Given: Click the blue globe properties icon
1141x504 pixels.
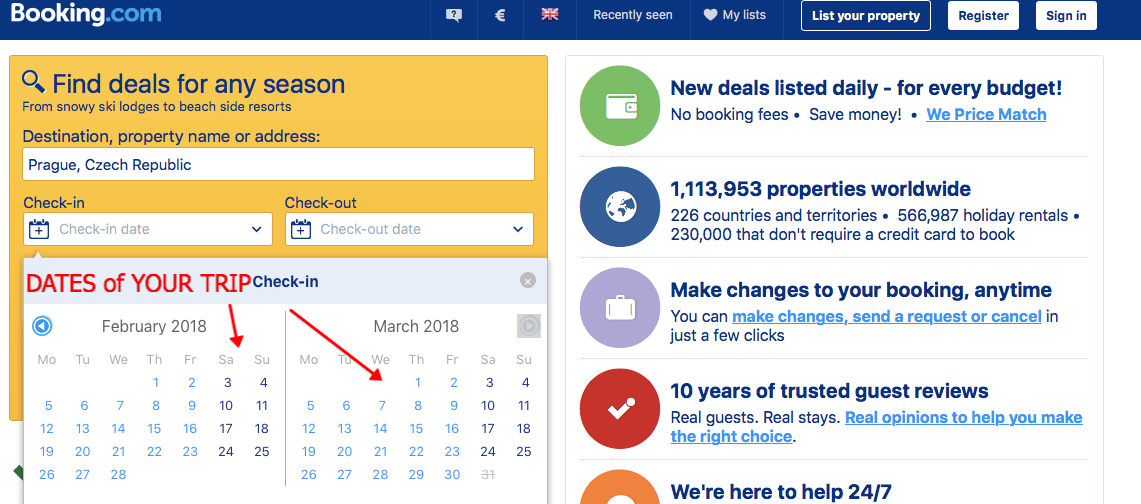Looking at the screenshot, I should point(621,207).
